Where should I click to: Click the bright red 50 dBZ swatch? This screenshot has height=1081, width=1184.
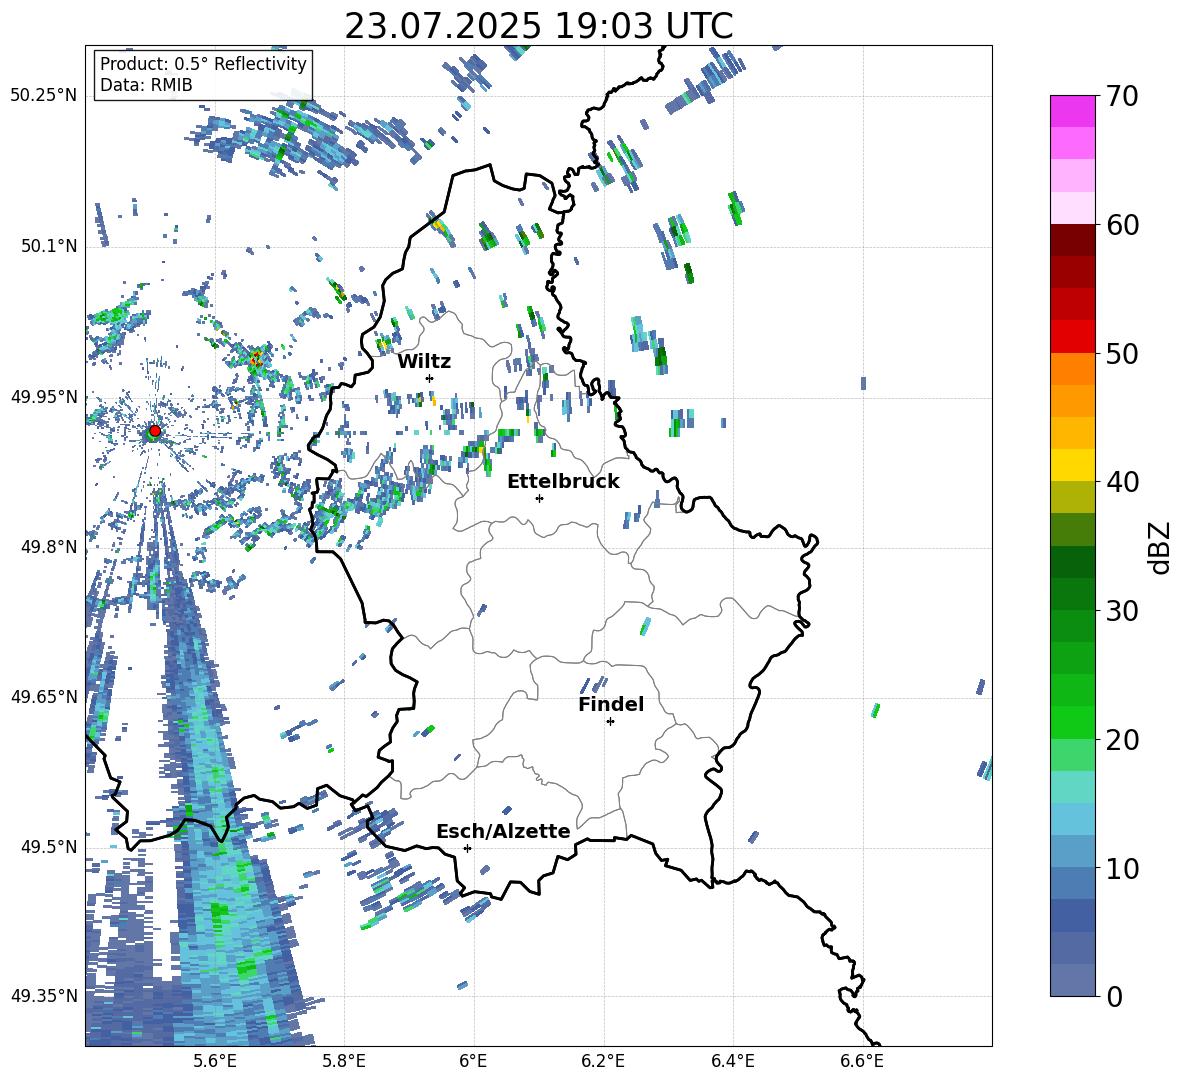click(x=1072, y=337)
